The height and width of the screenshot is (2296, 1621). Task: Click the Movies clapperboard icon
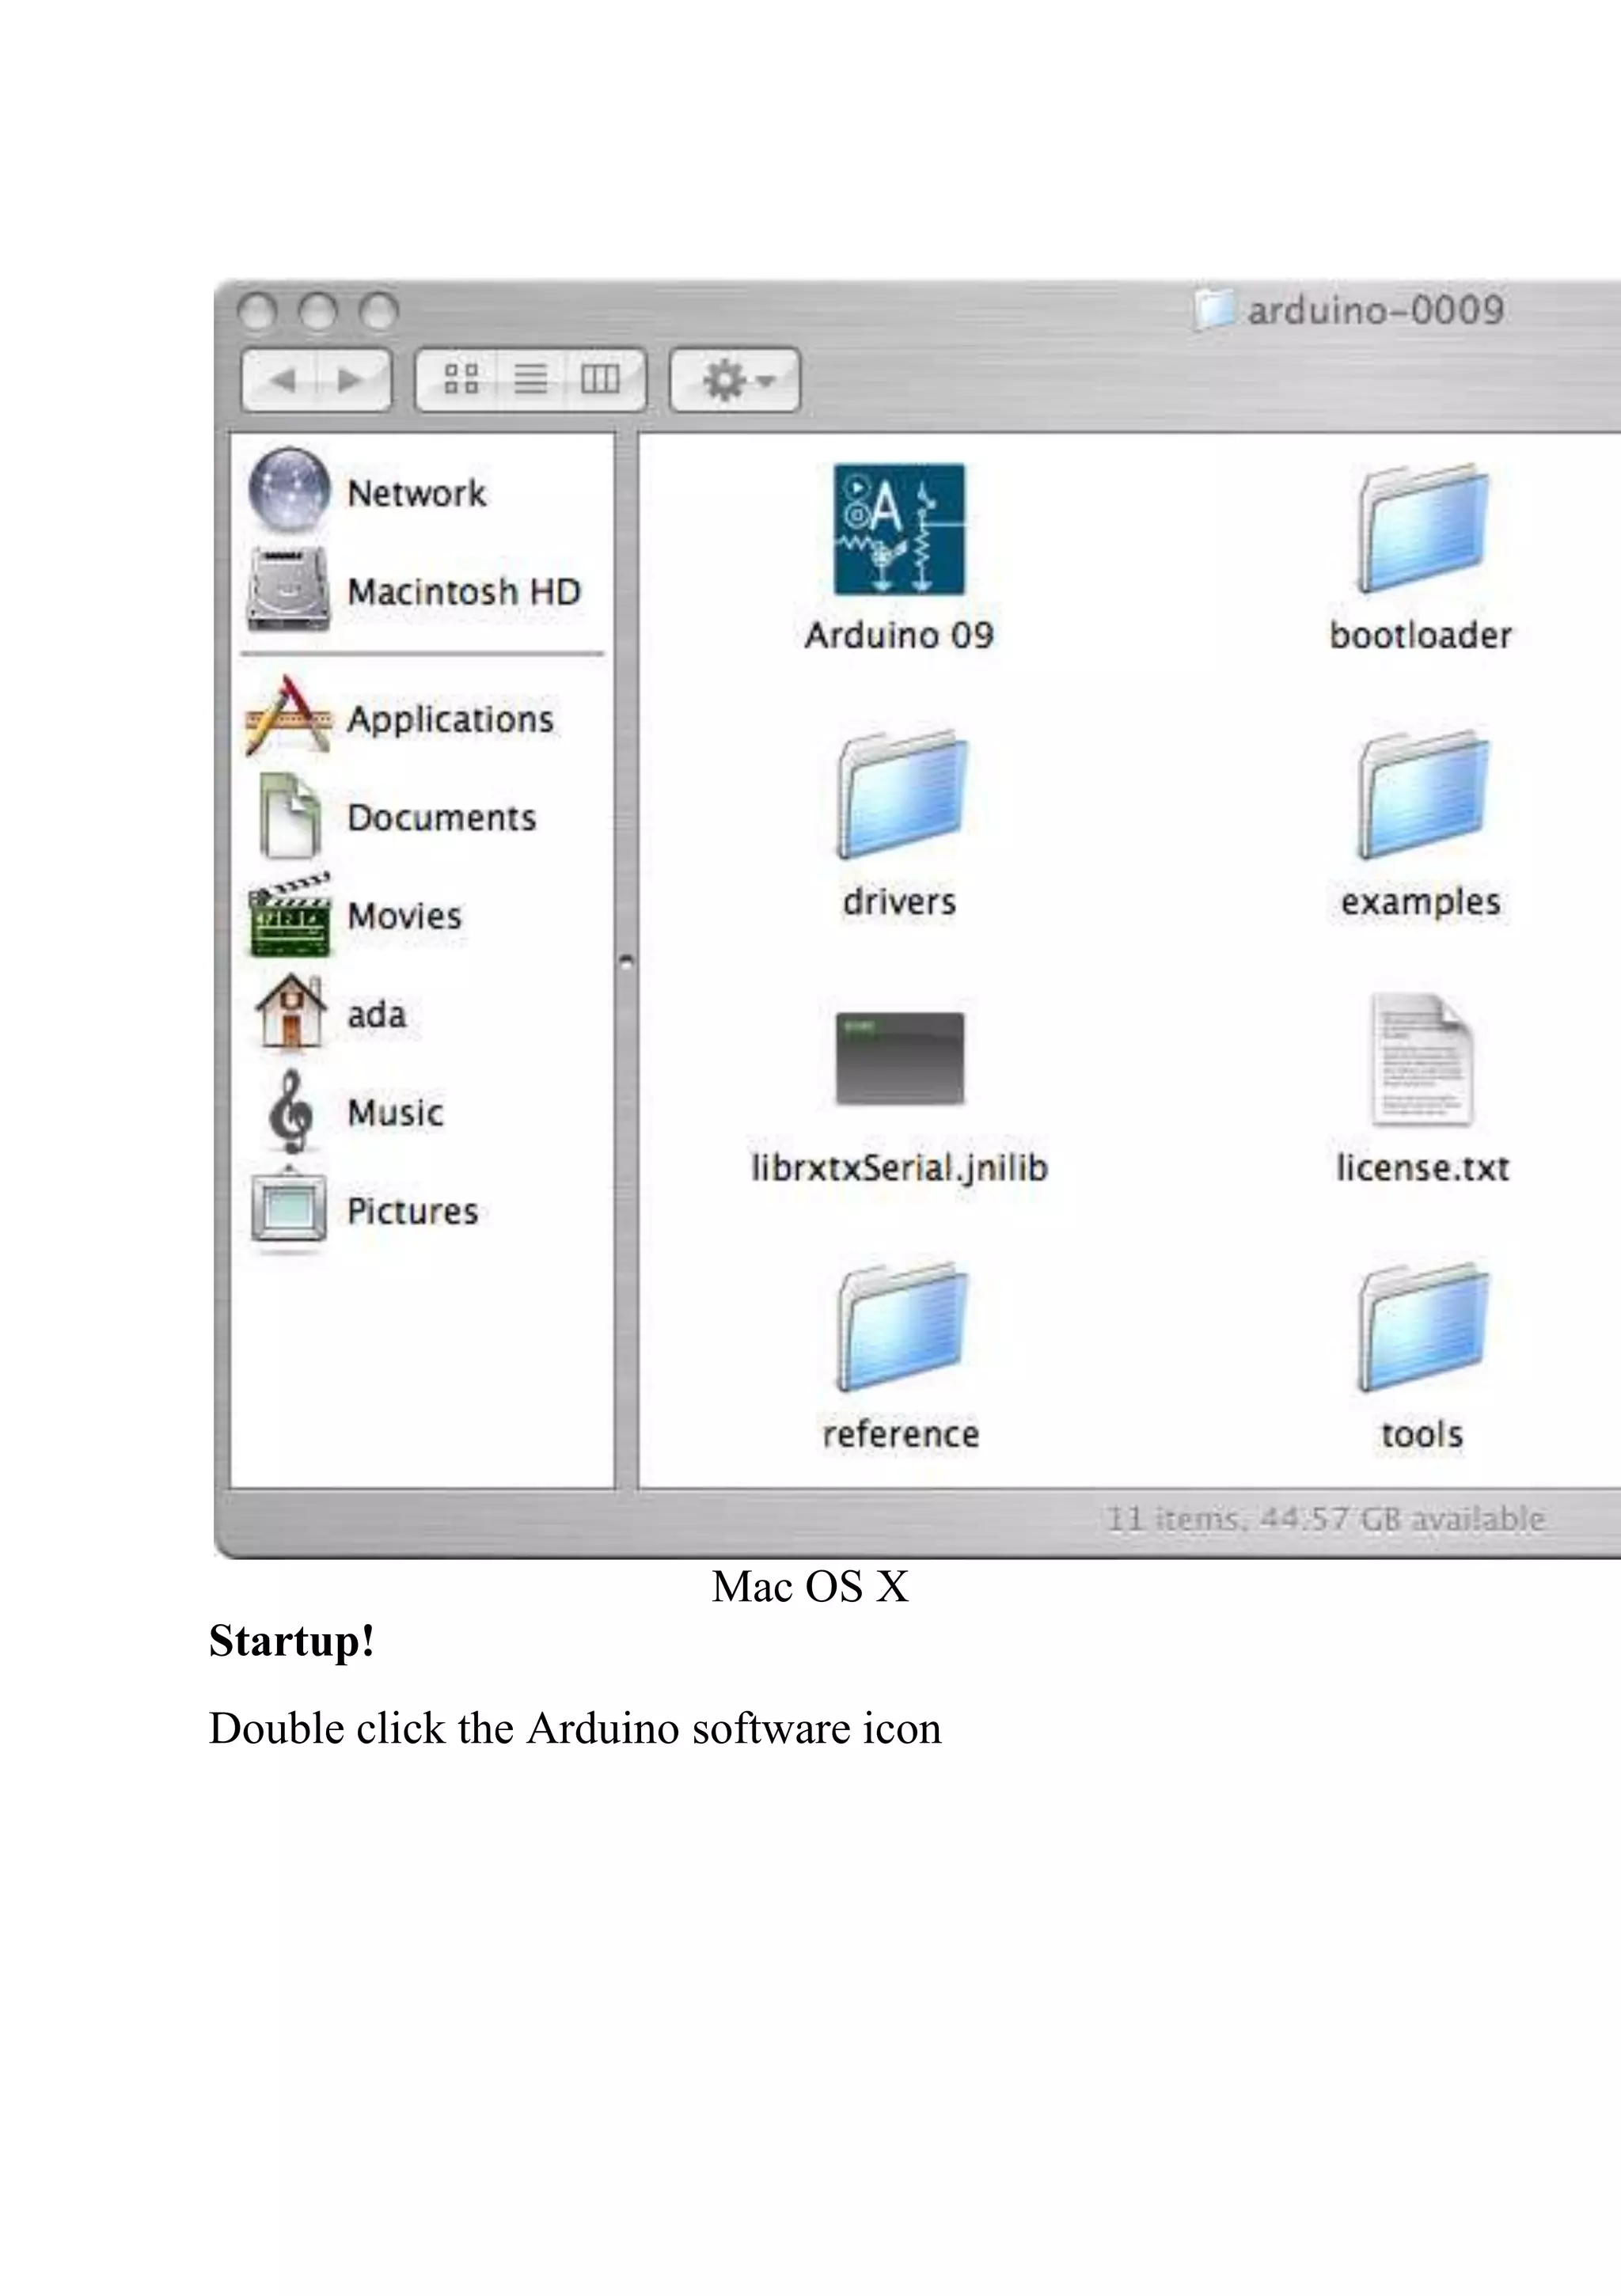click(289, 915)
